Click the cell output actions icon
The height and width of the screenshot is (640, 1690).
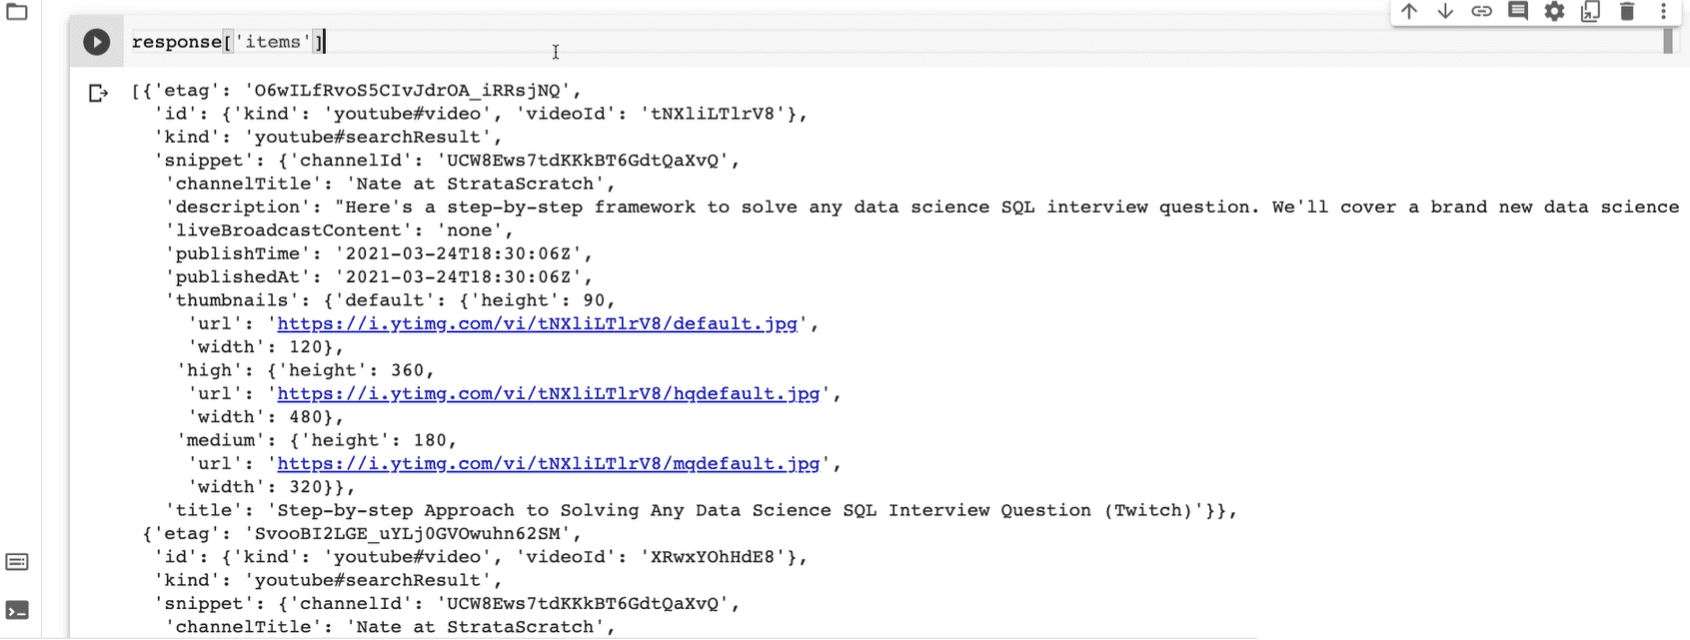click(98, 93)
